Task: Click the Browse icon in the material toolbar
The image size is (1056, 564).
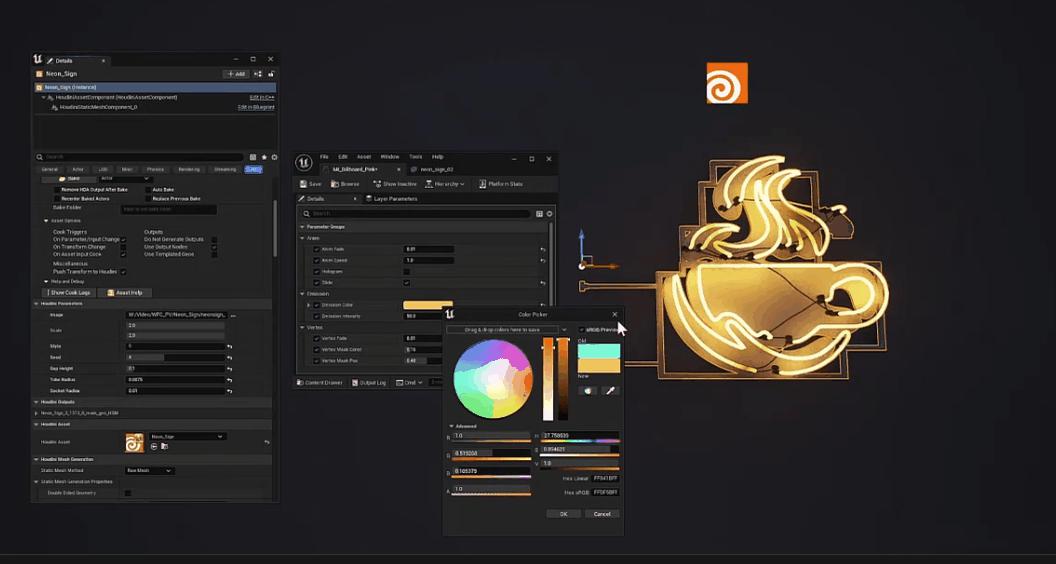Action: point(345,184)
